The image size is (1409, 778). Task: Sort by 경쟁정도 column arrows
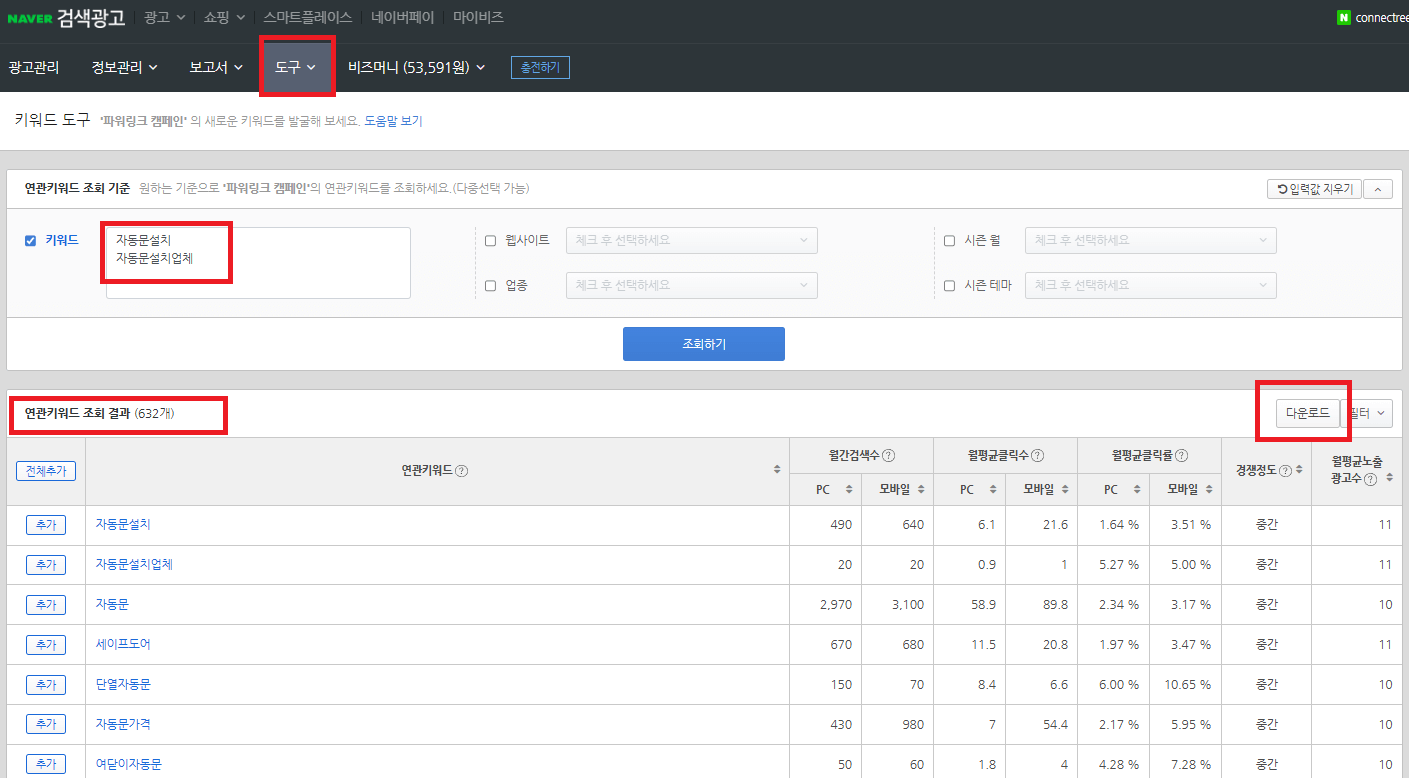point(1299,470)
